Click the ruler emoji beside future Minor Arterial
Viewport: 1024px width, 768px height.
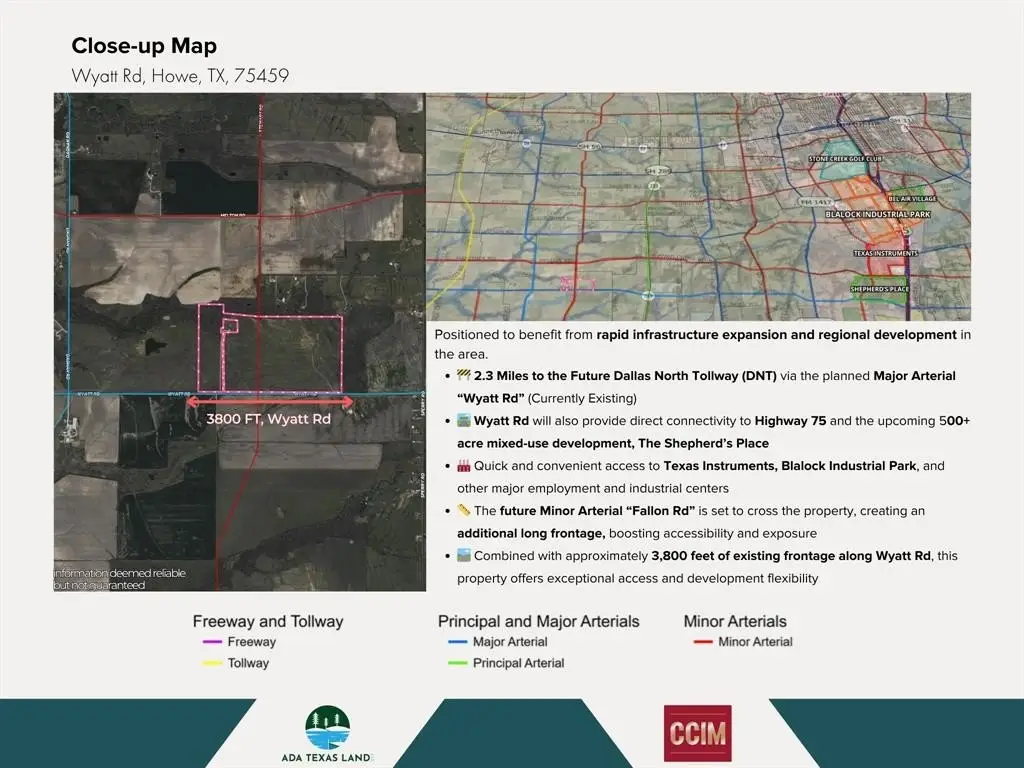click(x=464, y=511)
